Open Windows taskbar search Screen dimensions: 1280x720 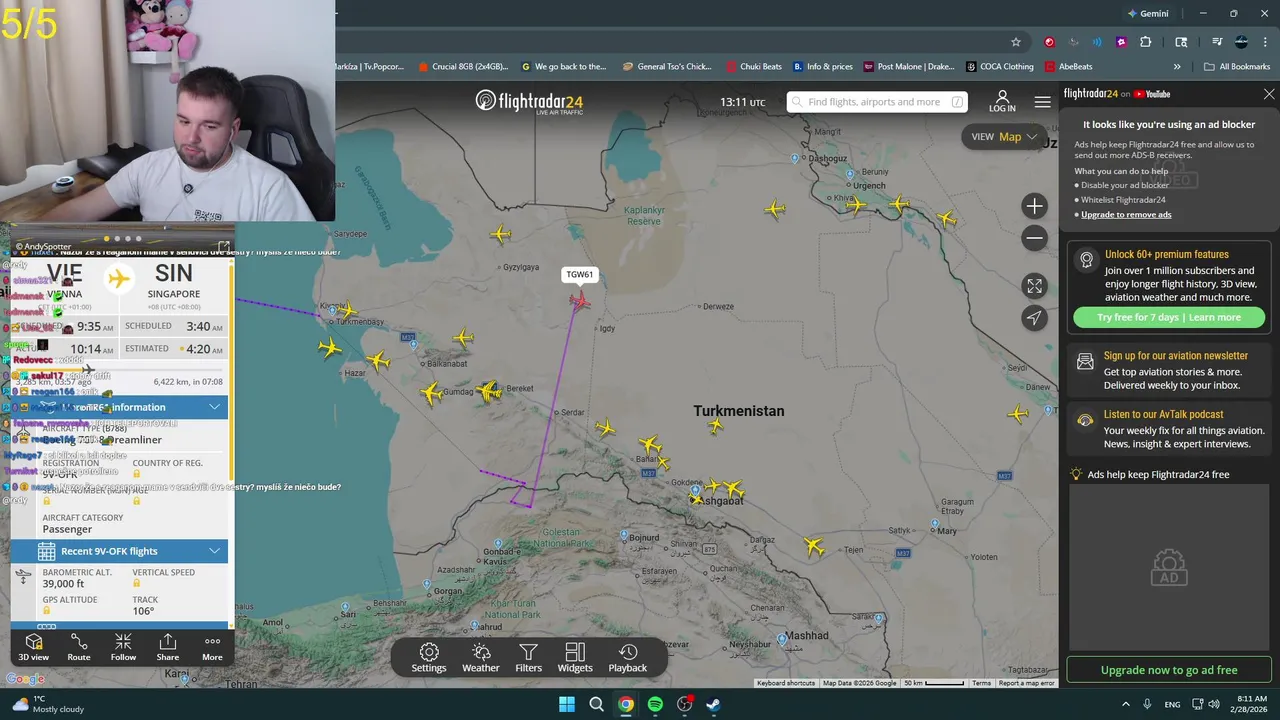(x=596, y=704)
